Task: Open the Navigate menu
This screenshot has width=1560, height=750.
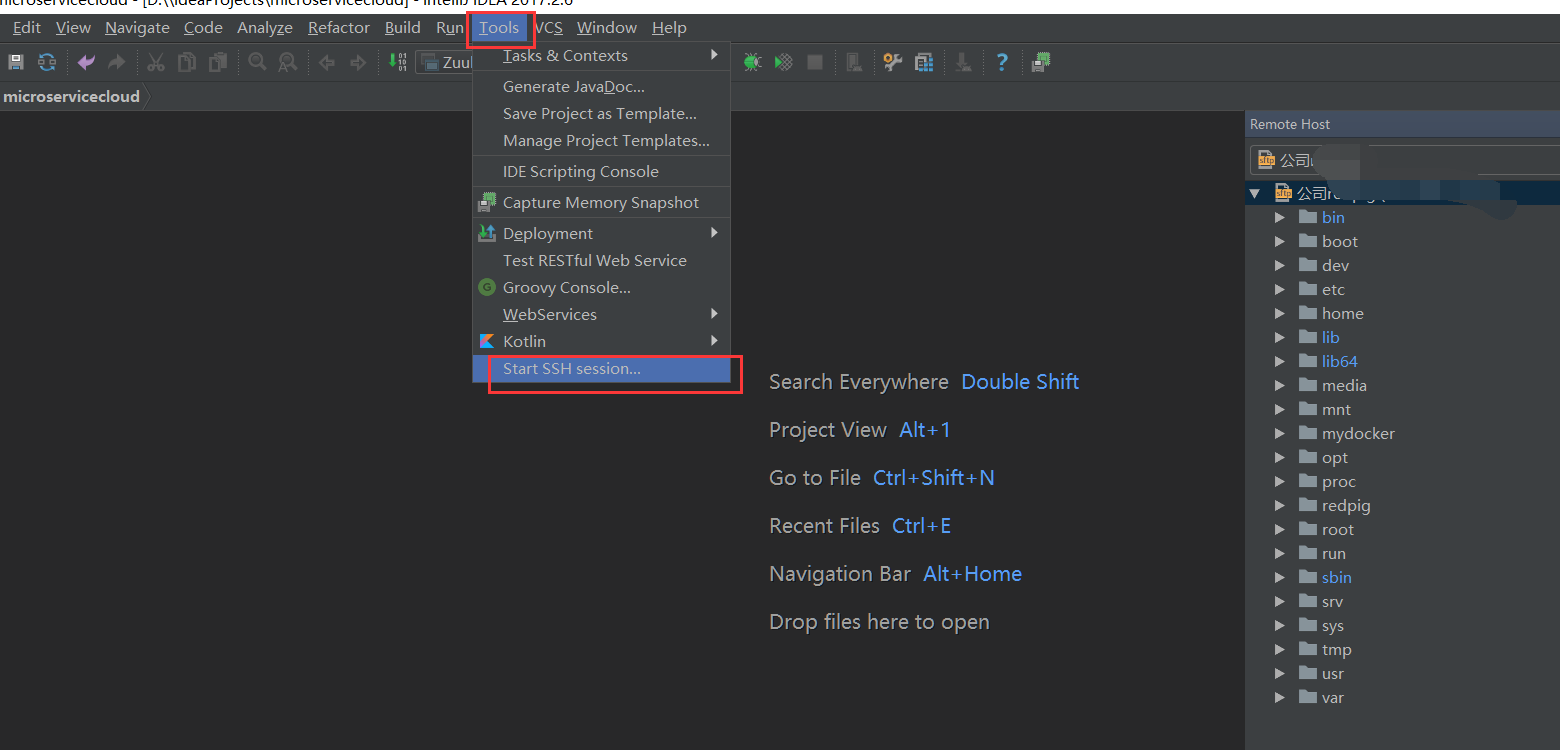Action: click(137, 27)
